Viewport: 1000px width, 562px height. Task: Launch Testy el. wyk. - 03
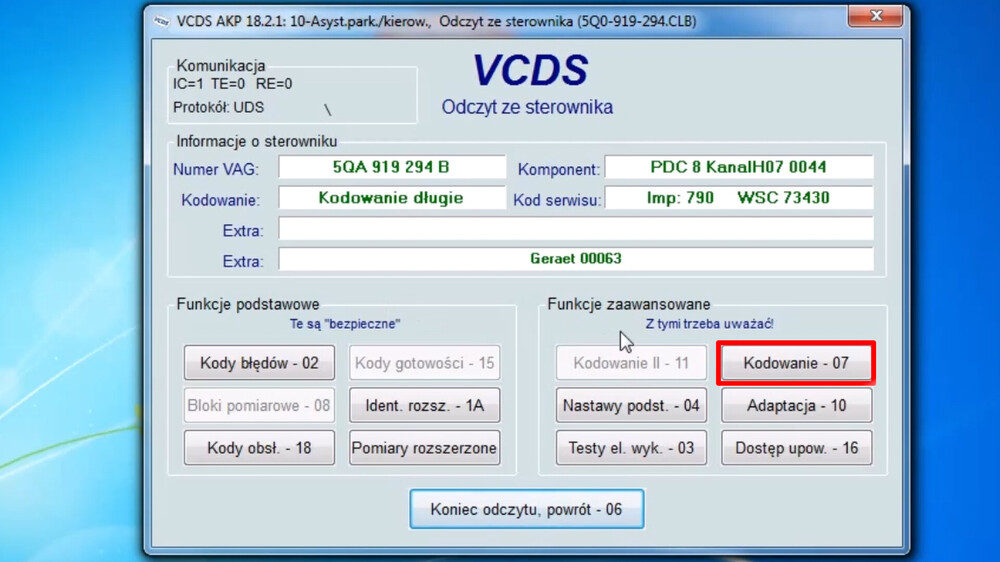(x=631, y=448)
